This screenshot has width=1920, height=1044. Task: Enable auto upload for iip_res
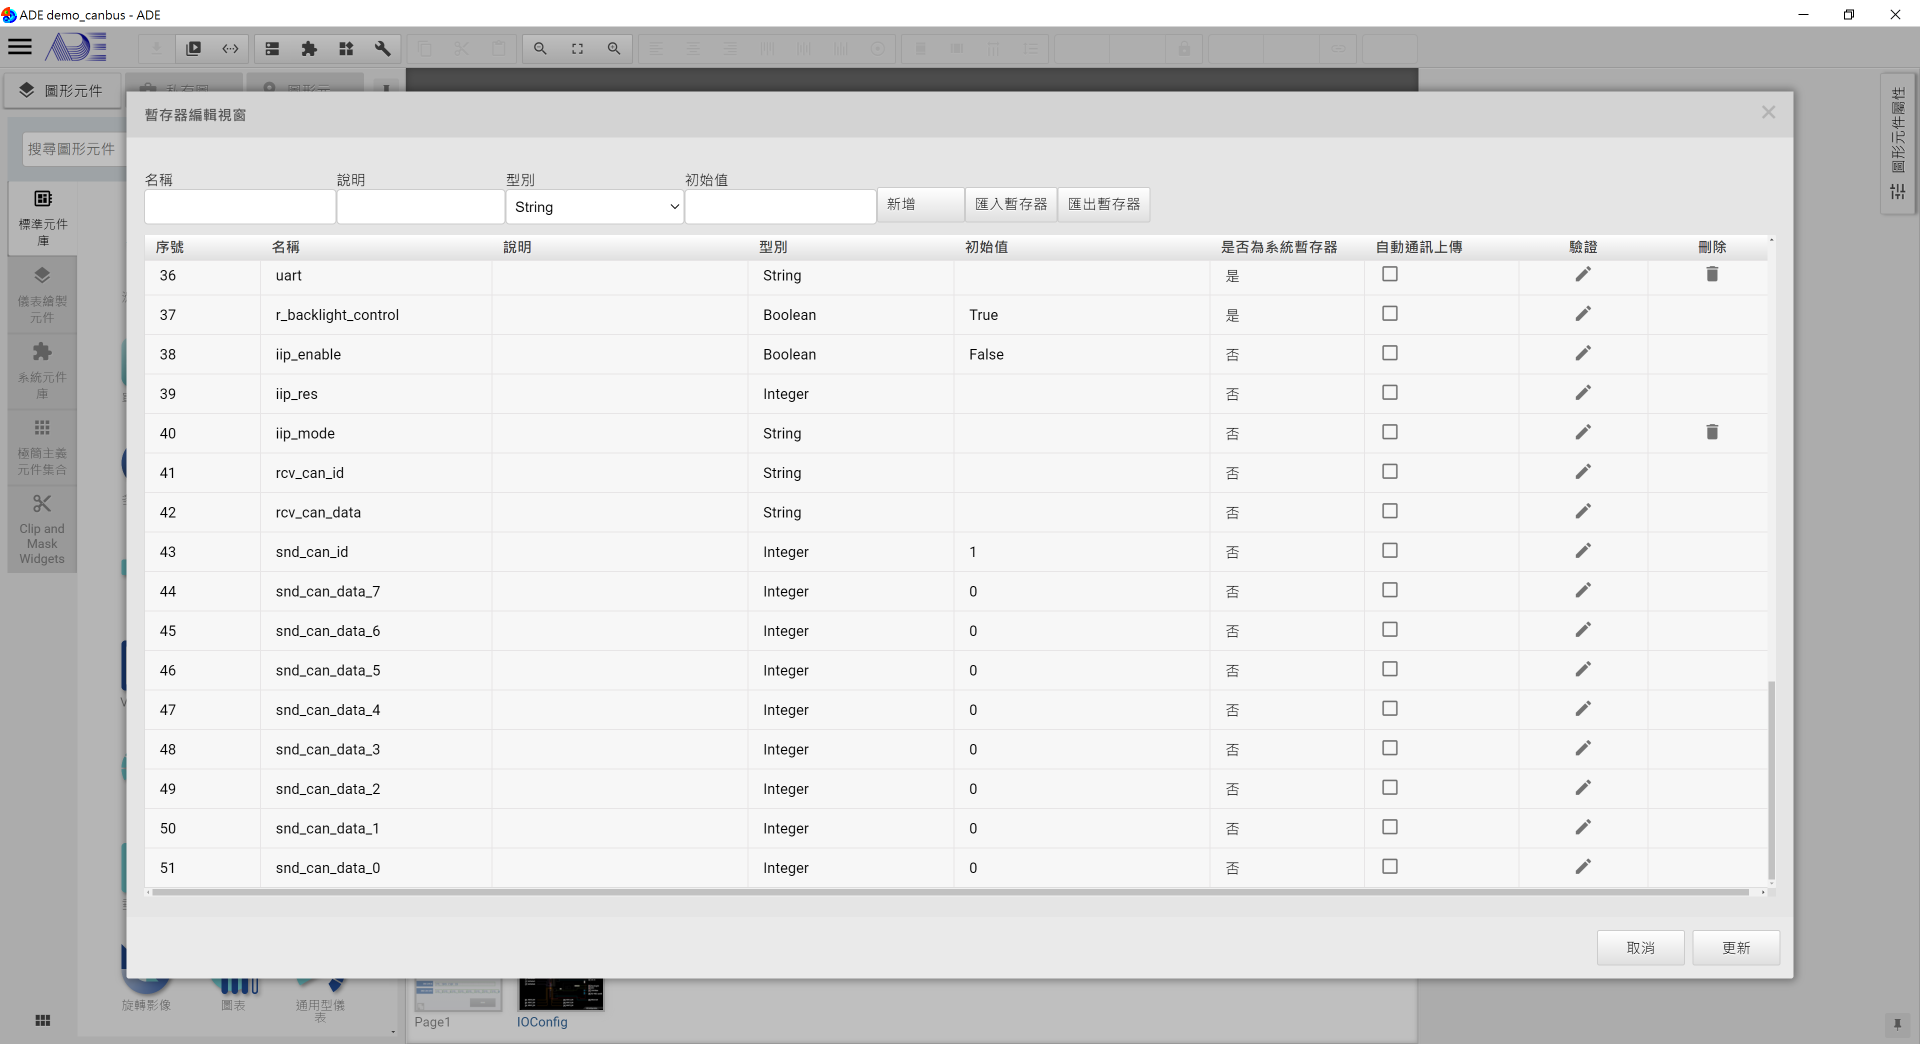point(1389,393)
